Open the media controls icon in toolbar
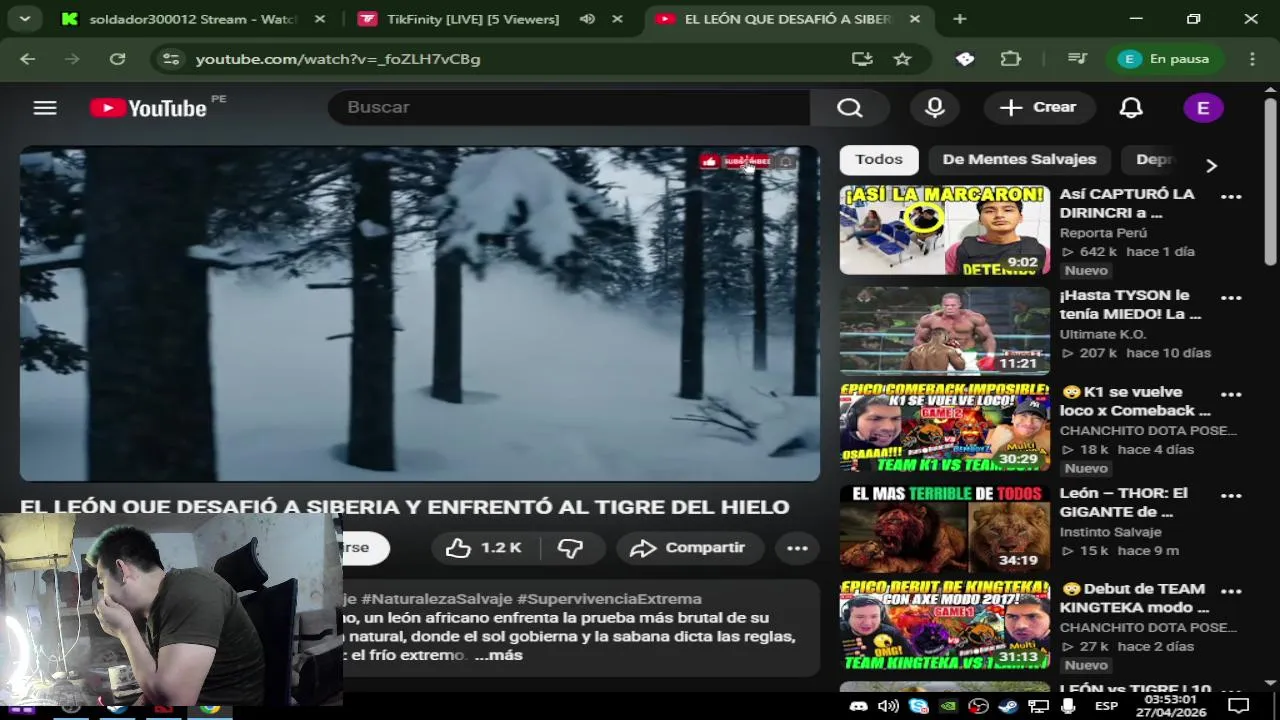The height and width of the screenshot is (720, 1280). [1077, 59]
